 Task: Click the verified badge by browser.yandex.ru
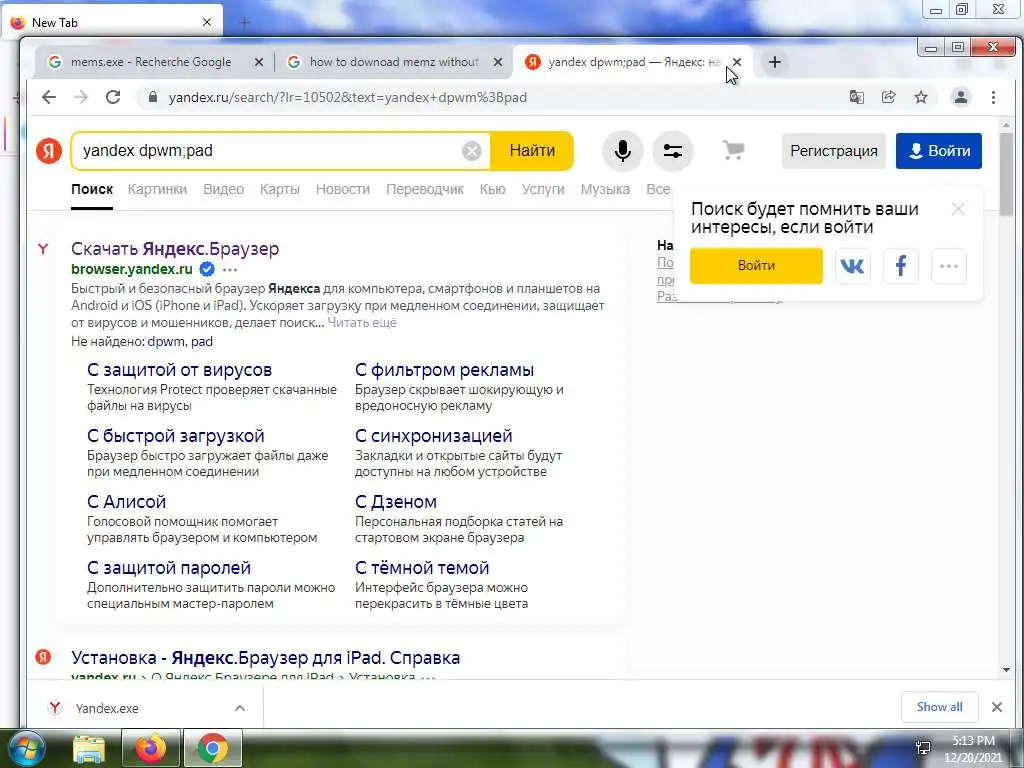pyautogui.click(x=206, y=268)
